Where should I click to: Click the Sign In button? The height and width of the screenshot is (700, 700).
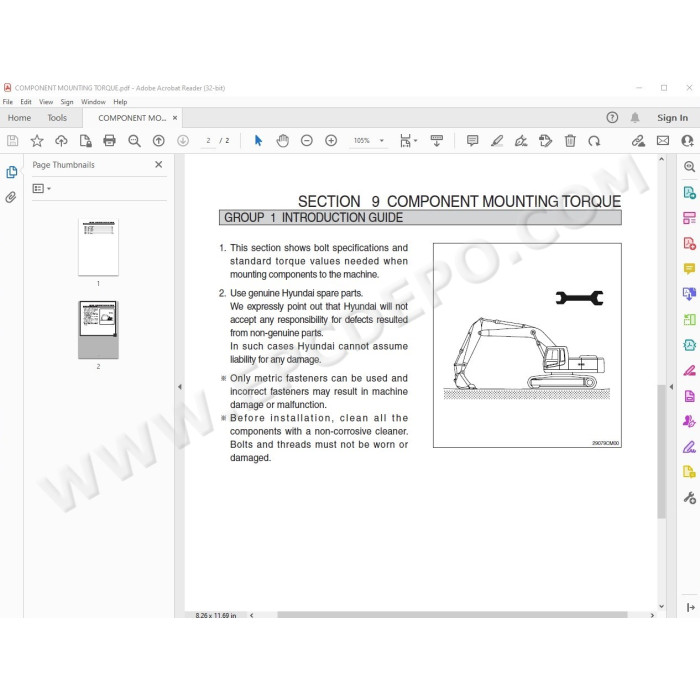672,118
